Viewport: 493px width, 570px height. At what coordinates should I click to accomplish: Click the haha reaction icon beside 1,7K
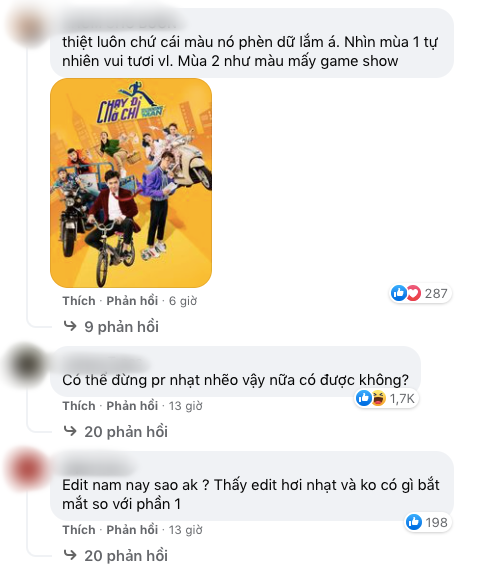coord(378,398)
